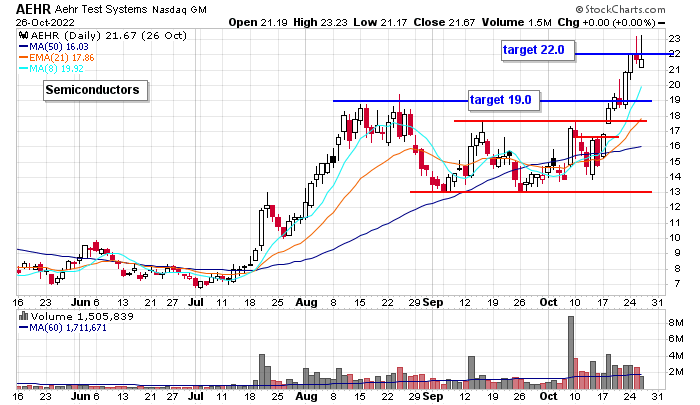
Task: Click the MA(60) 1,711,671 volume legend
Action: [x=62, y=328]
